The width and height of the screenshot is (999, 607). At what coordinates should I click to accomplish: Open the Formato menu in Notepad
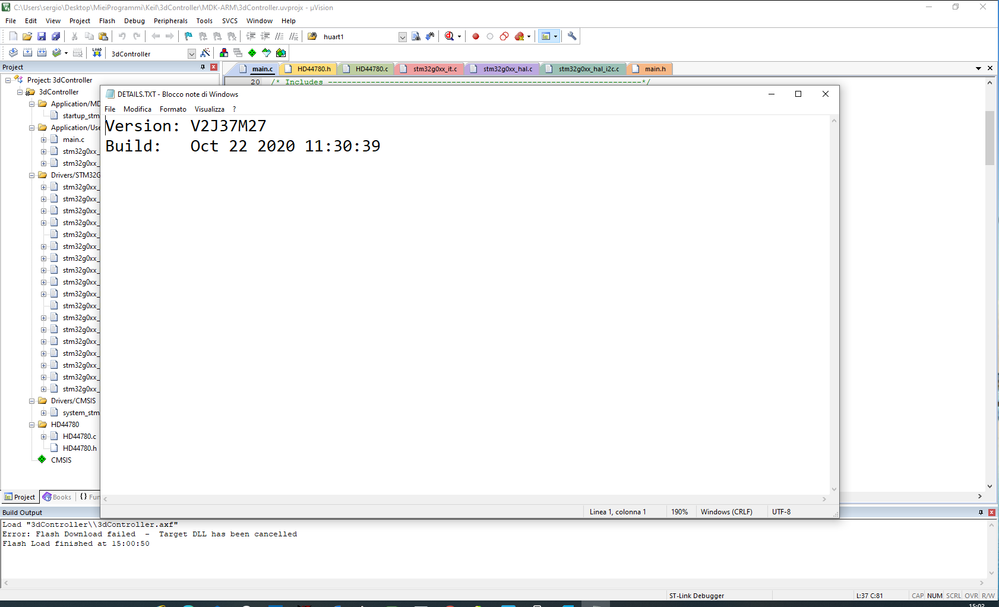tap(173, 110)
